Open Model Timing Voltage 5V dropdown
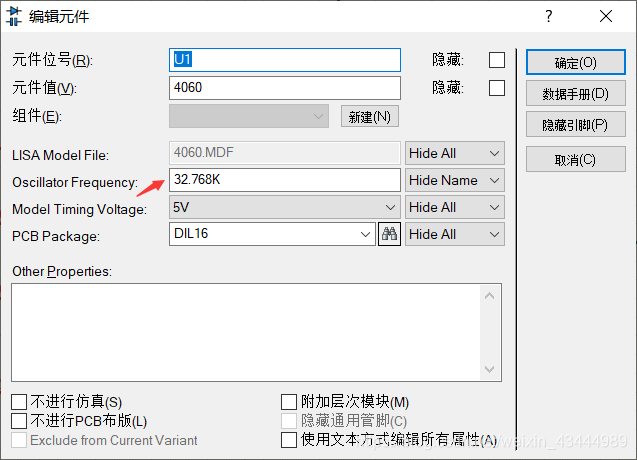The width and height of the screenshot is (637, 460). pyautogui.click(x=285, y=207)
